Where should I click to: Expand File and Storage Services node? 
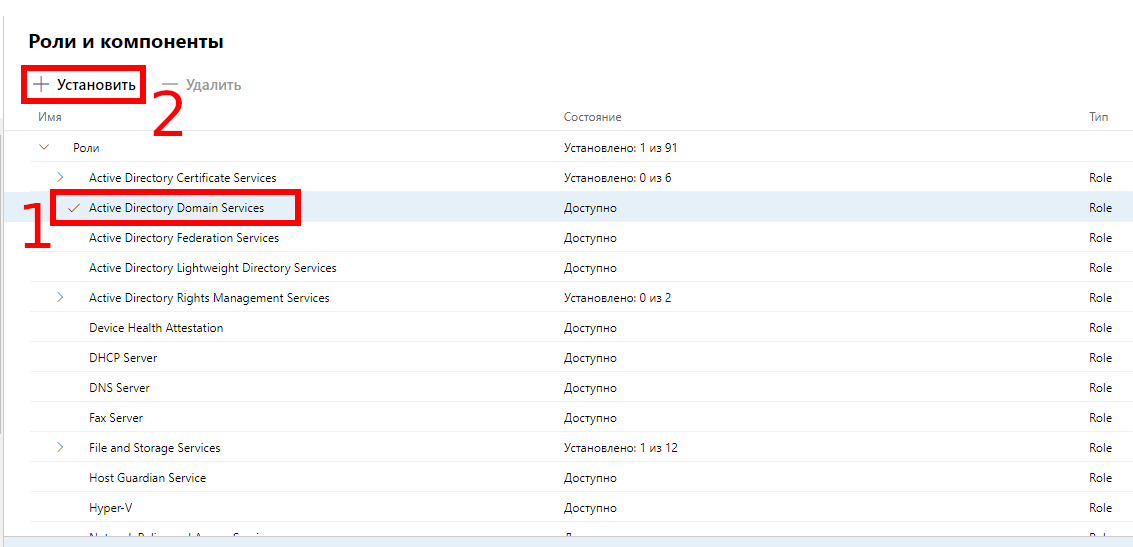tap(60, 447)
